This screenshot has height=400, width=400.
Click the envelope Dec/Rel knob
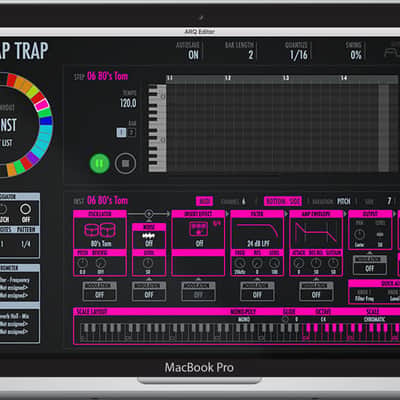(x=316, y=264)
